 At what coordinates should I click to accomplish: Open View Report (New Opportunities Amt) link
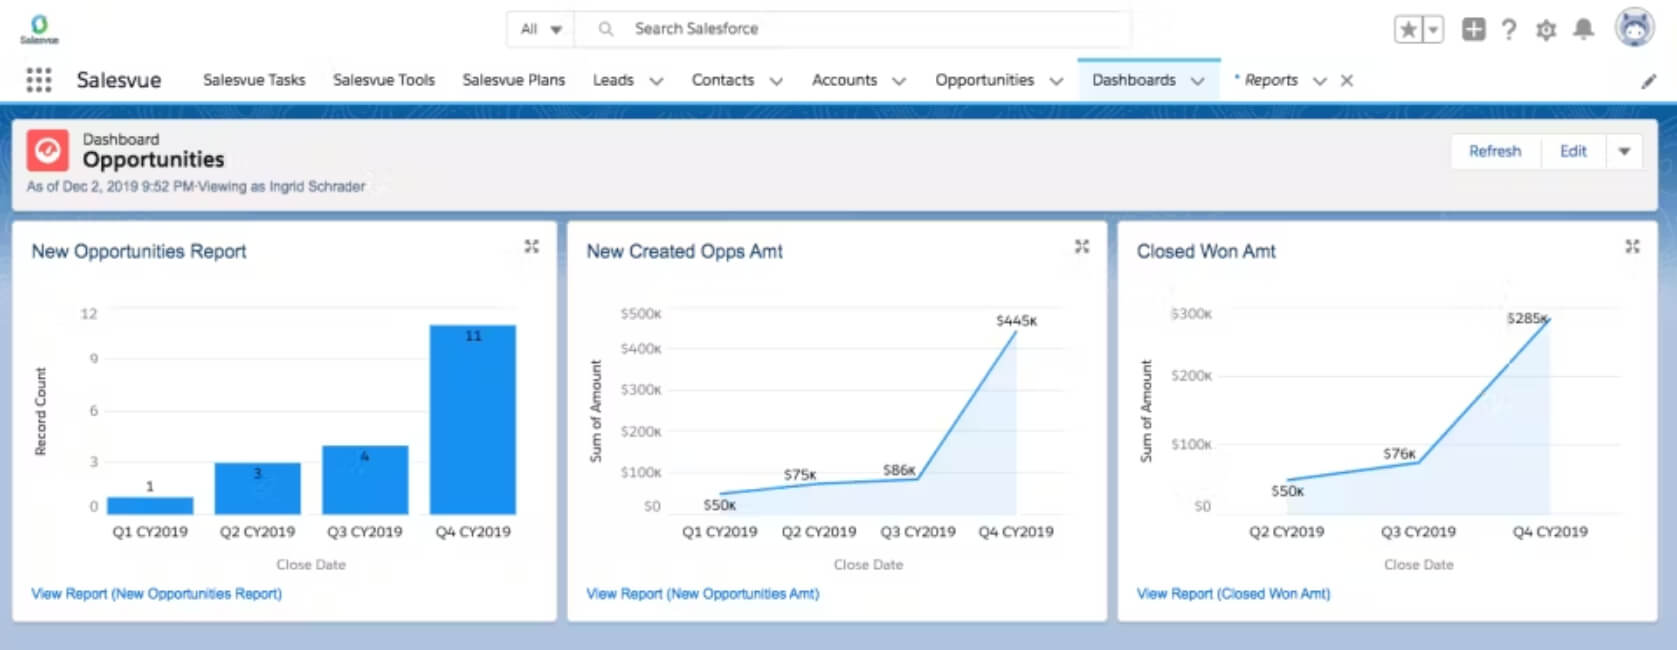tap(703, 594)
